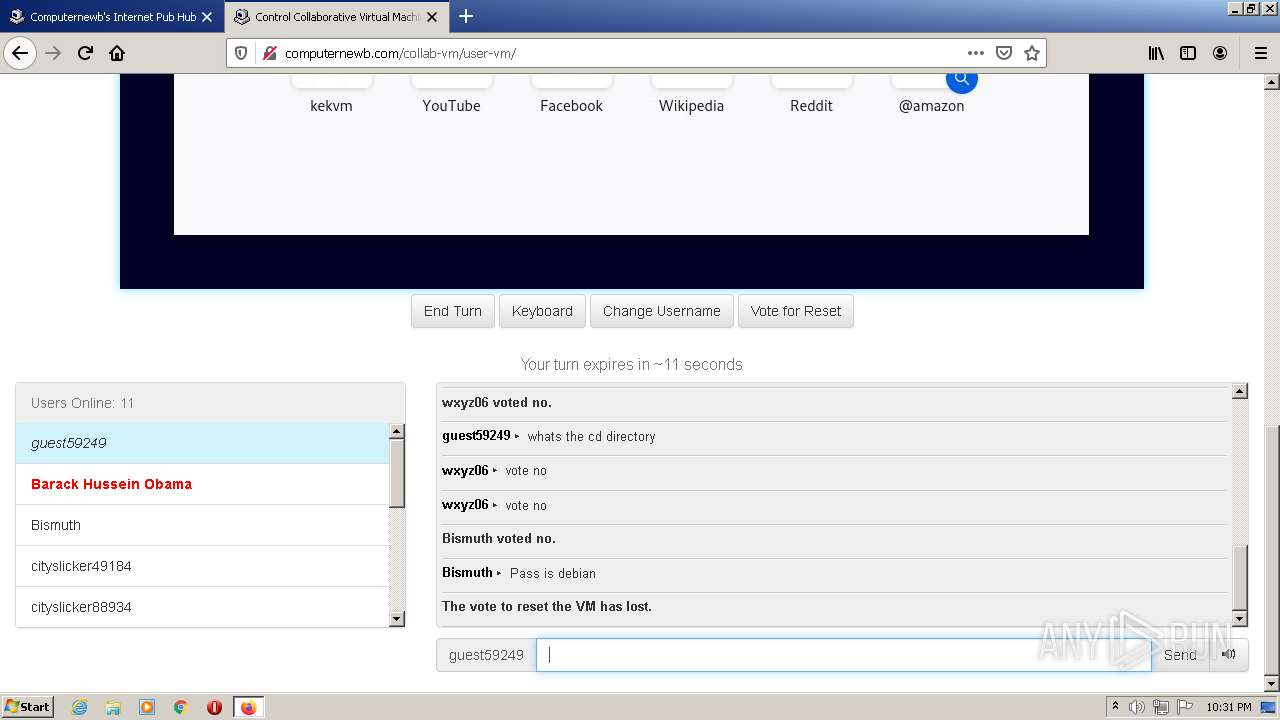Click the network icon in system tray
The image size is (1280, 720).
1160,707
